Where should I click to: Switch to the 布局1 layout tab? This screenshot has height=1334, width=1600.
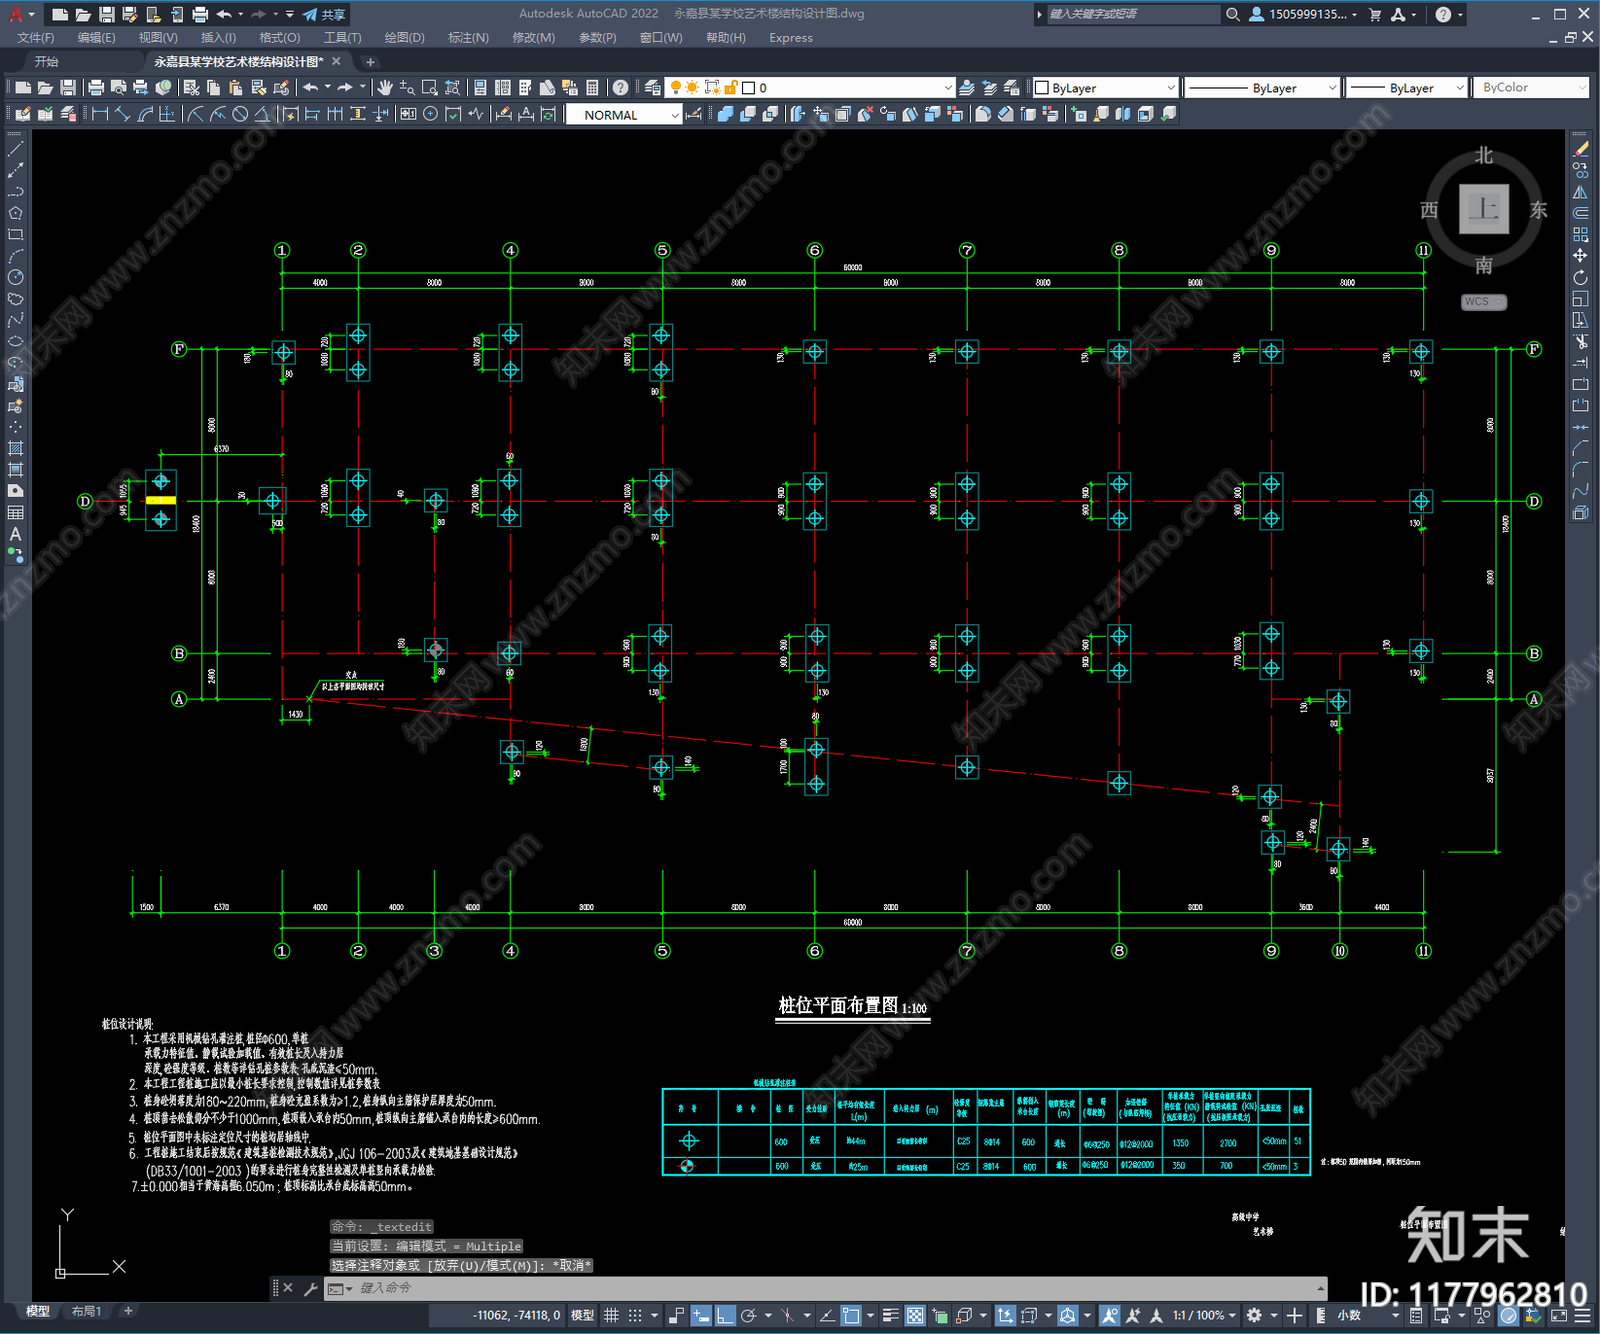(x=87, y=1311)
